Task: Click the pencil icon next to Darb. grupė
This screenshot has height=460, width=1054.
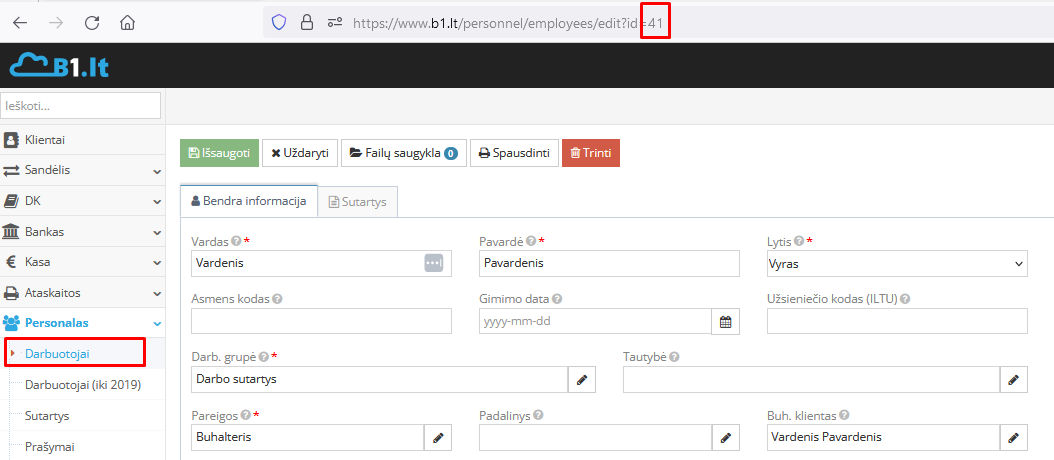Action: [x=582, y=379]
